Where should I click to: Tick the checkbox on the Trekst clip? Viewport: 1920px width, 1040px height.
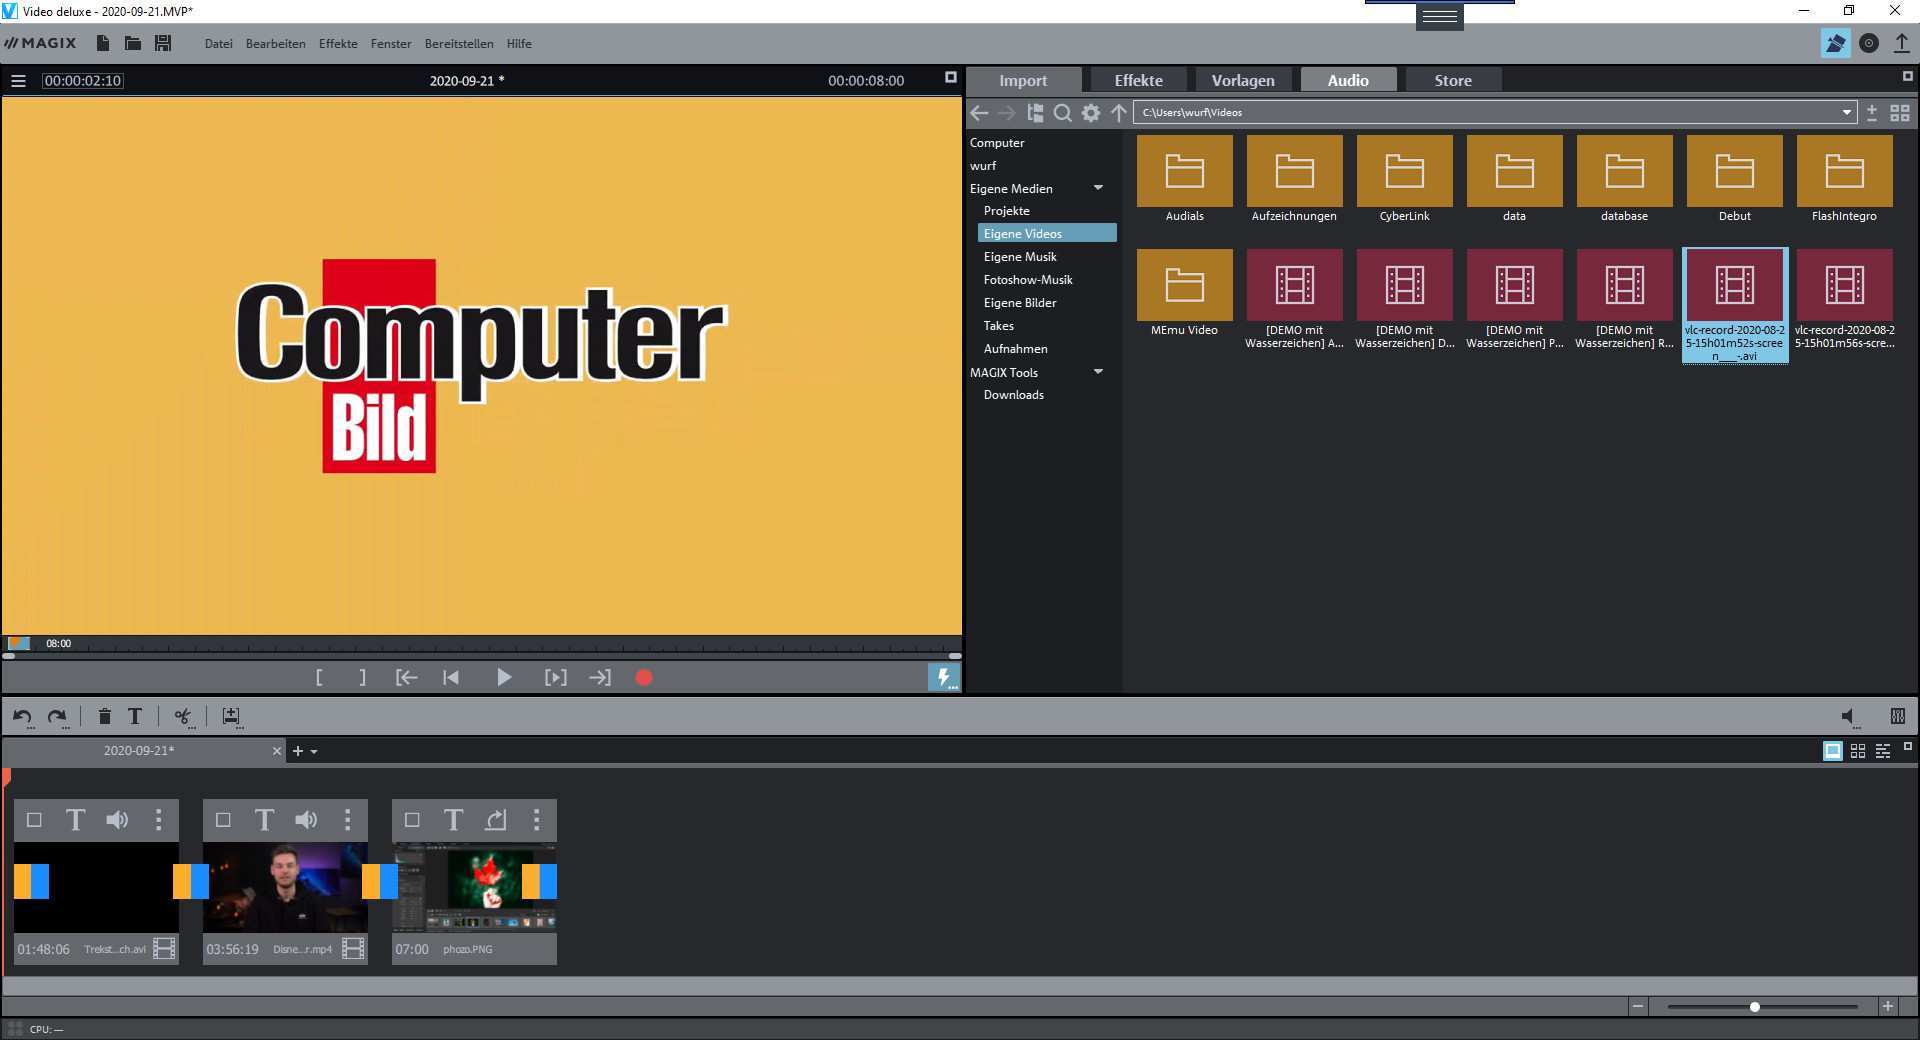tap(34, 820)
